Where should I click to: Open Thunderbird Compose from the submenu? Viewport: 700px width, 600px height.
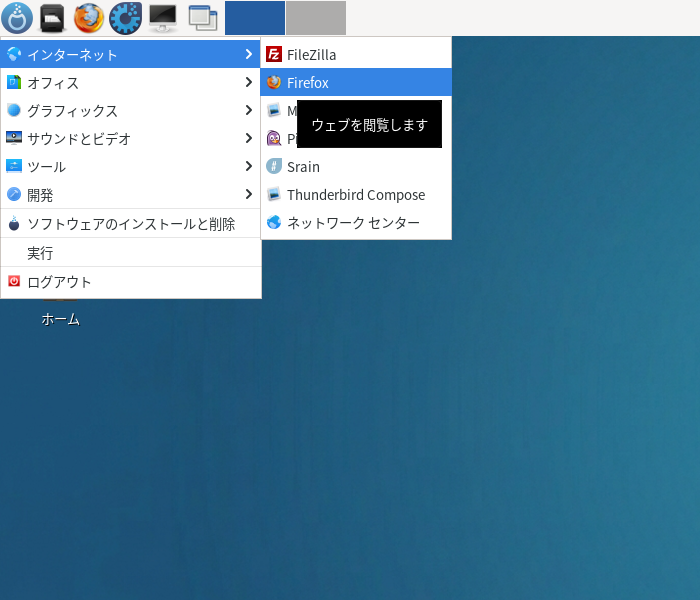pos(356,195)
